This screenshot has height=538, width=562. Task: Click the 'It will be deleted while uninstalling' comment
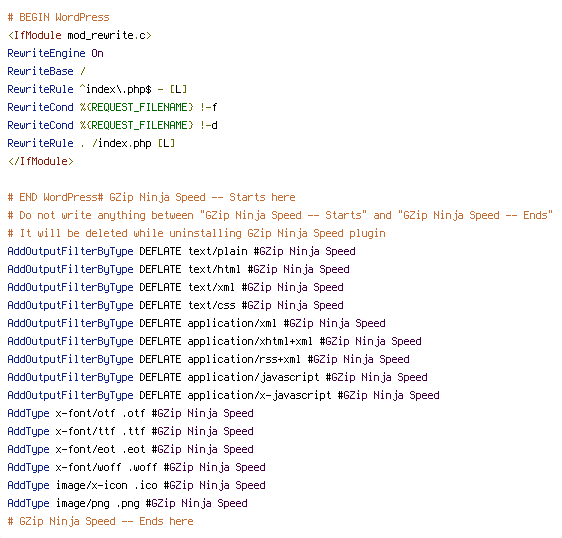coord(196,233)
